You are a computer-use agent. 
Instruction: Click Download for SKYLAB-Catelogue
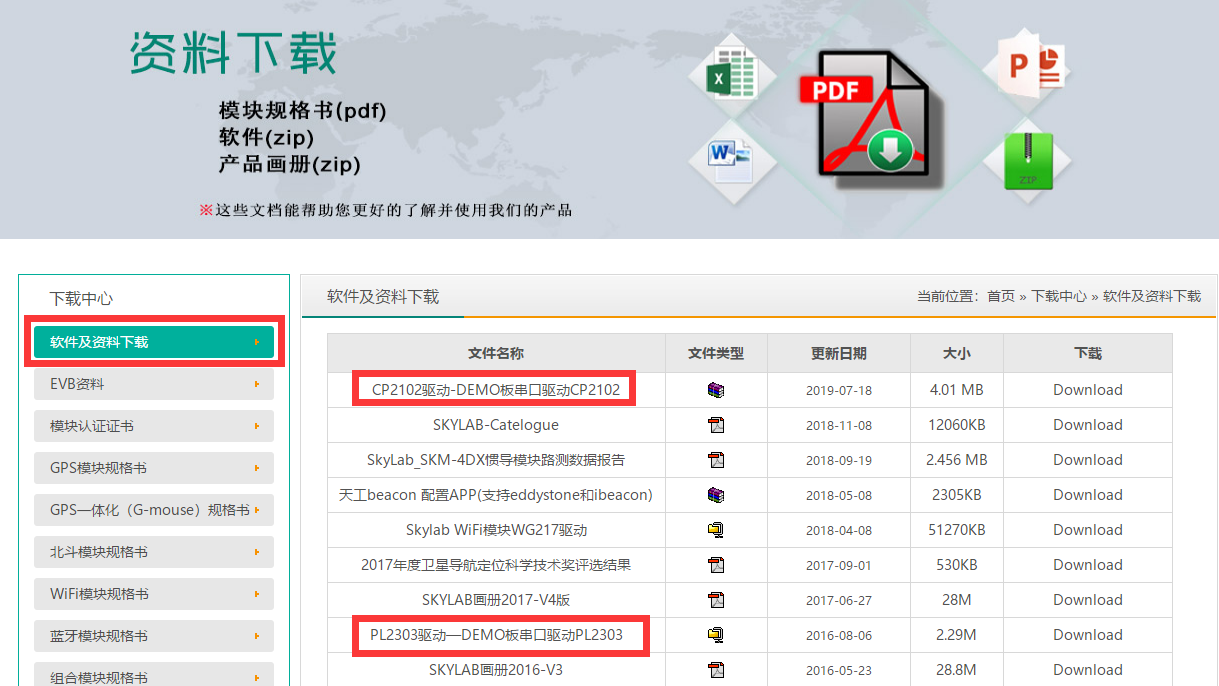1087,424
